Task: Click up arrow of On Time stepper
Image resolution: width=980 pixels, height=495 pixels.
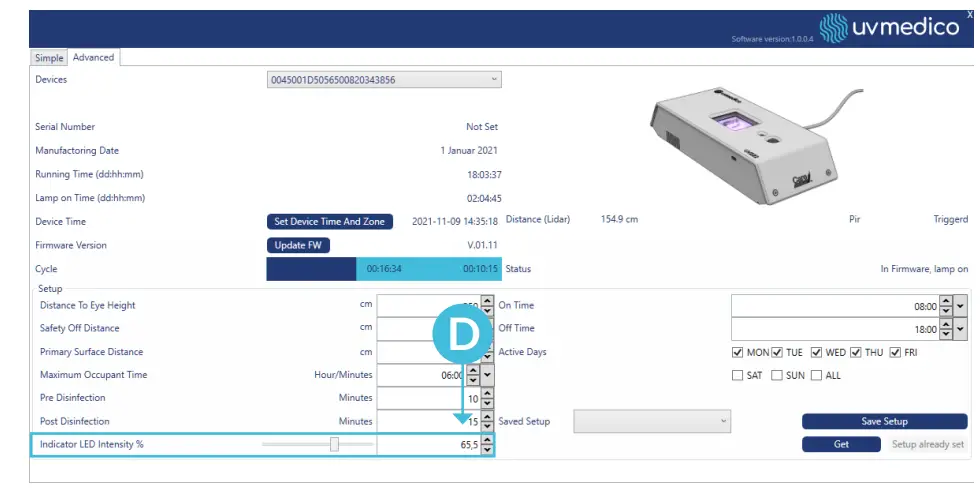Action: [x=946, y=301]
